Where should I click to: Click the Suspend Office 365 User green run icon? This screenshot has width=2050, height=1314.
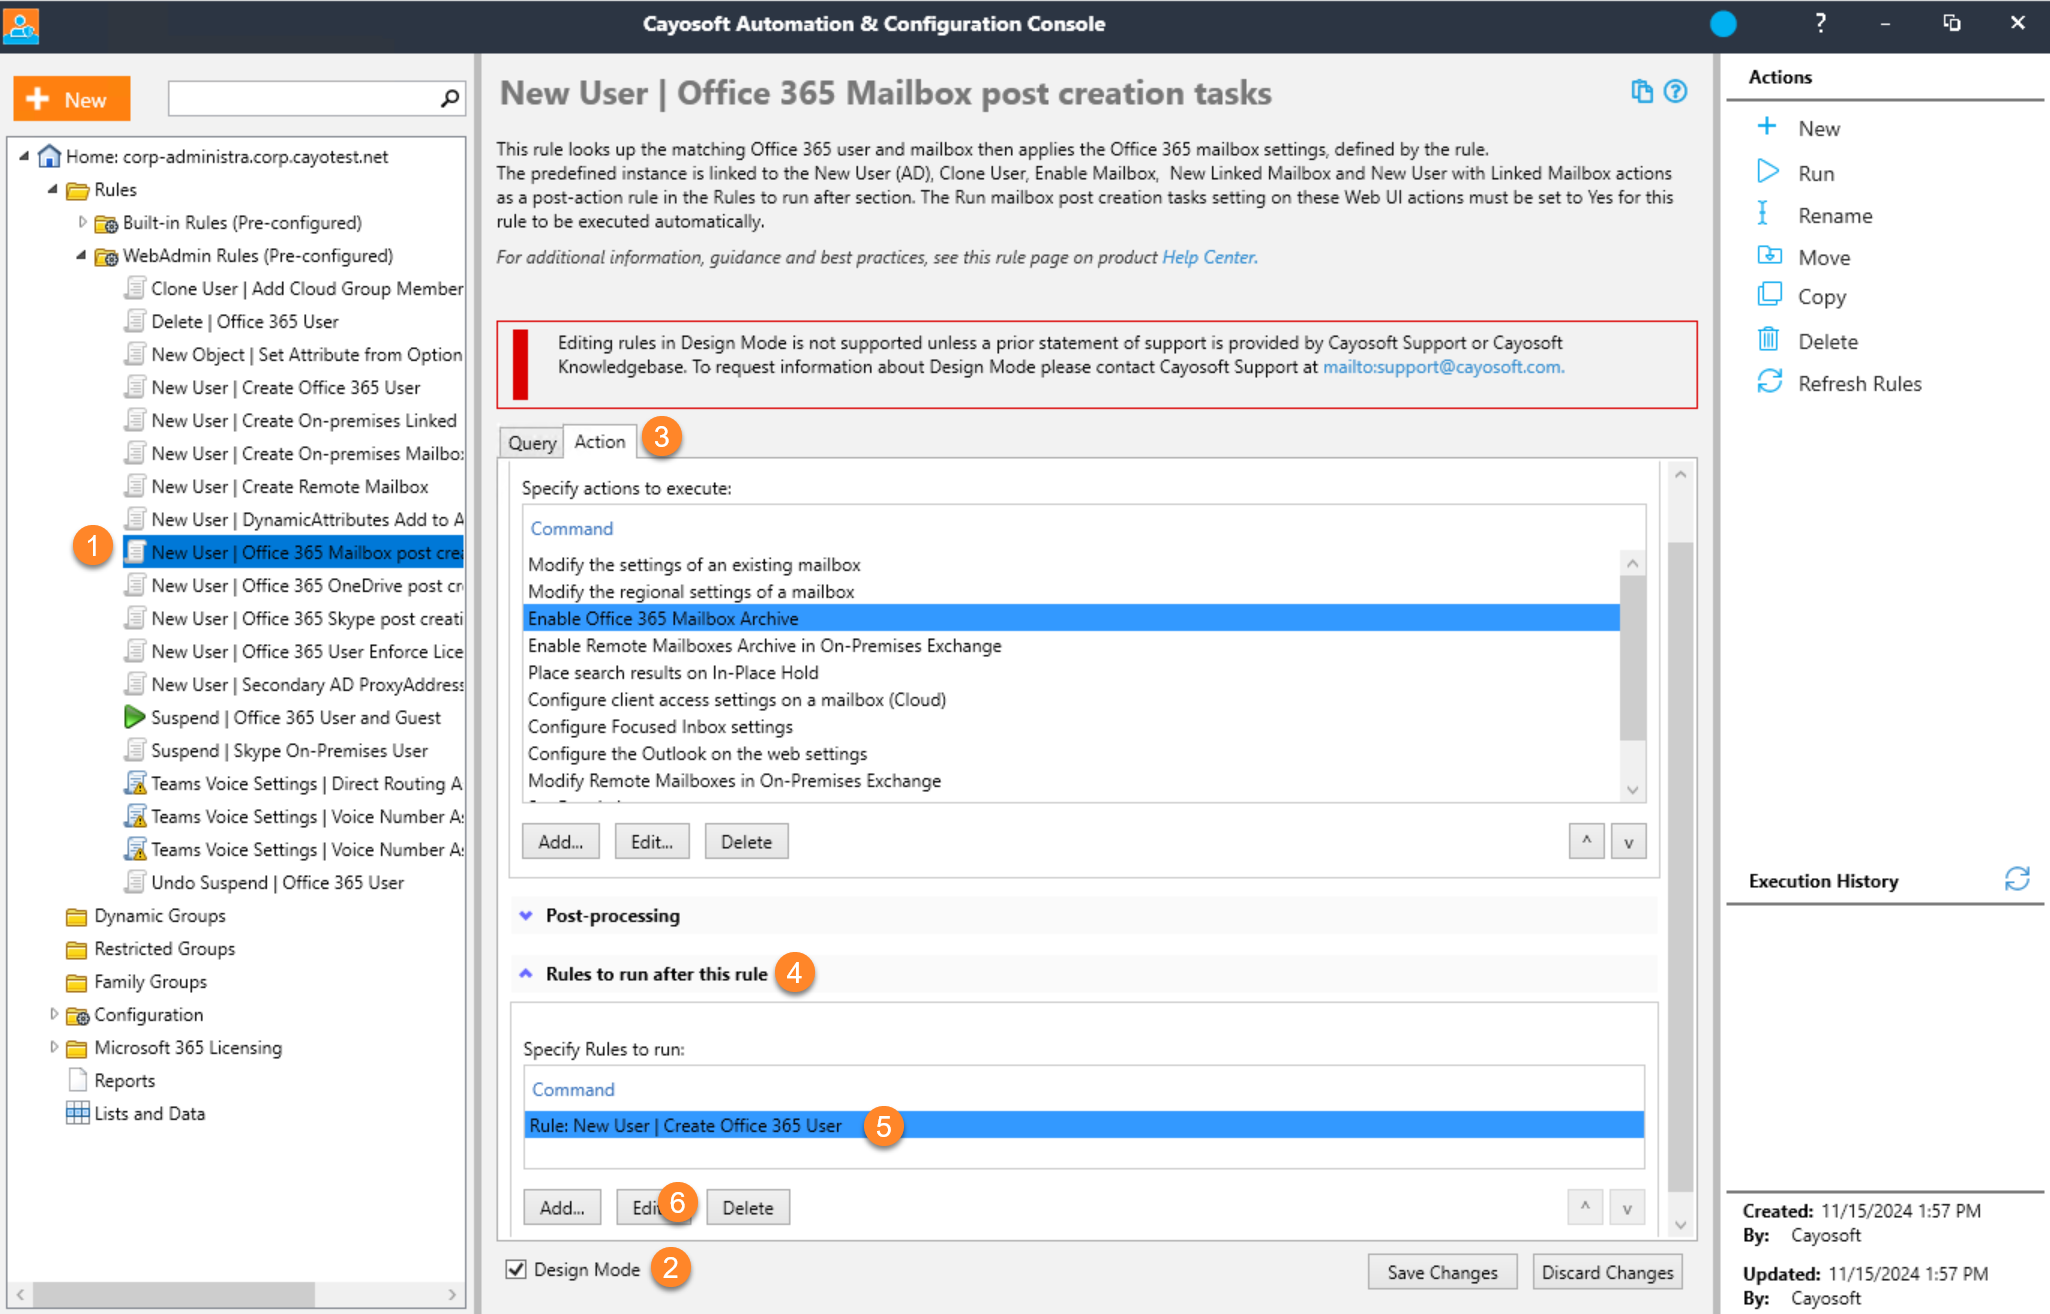click(134, 717)
